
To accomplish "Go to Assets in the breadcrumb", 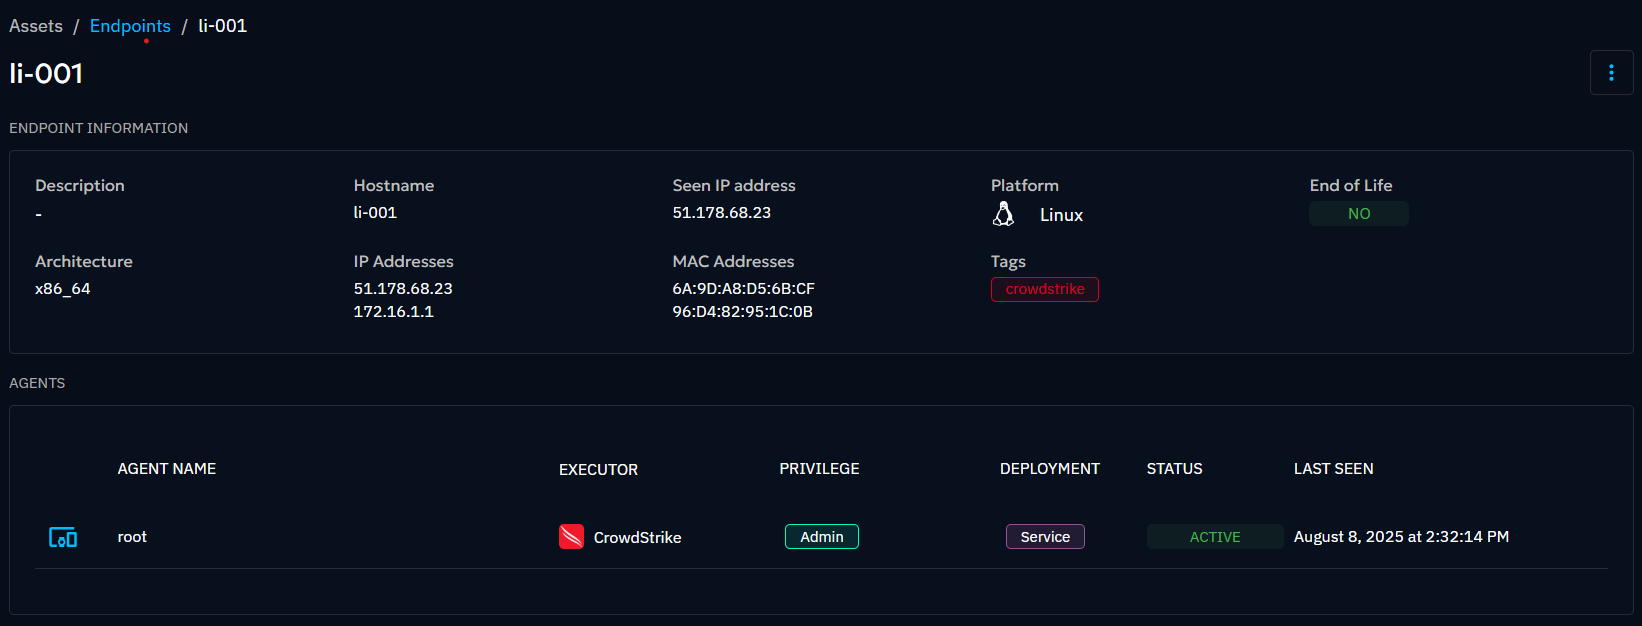I will tap(36, 26).
